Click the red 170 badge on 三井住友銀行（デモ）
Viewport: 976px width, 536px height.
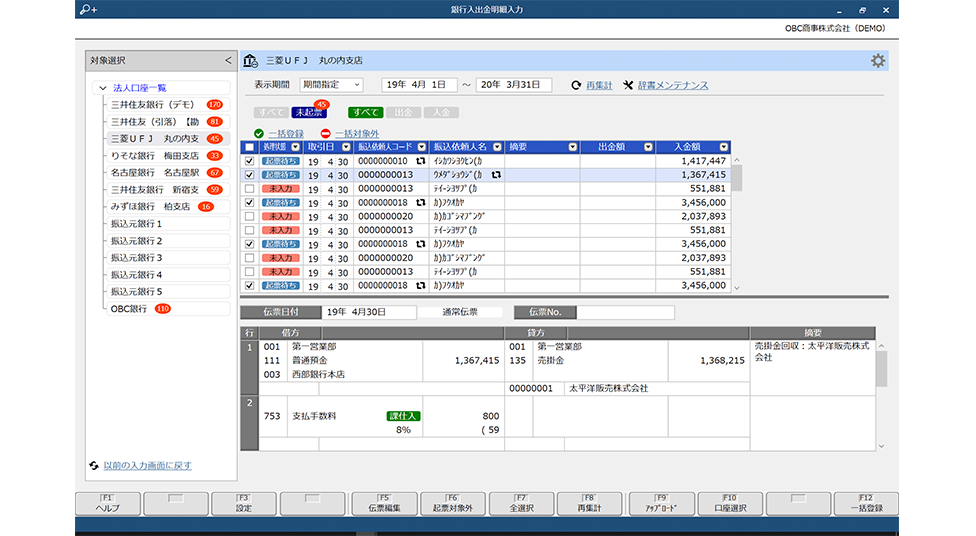[215, 105]
